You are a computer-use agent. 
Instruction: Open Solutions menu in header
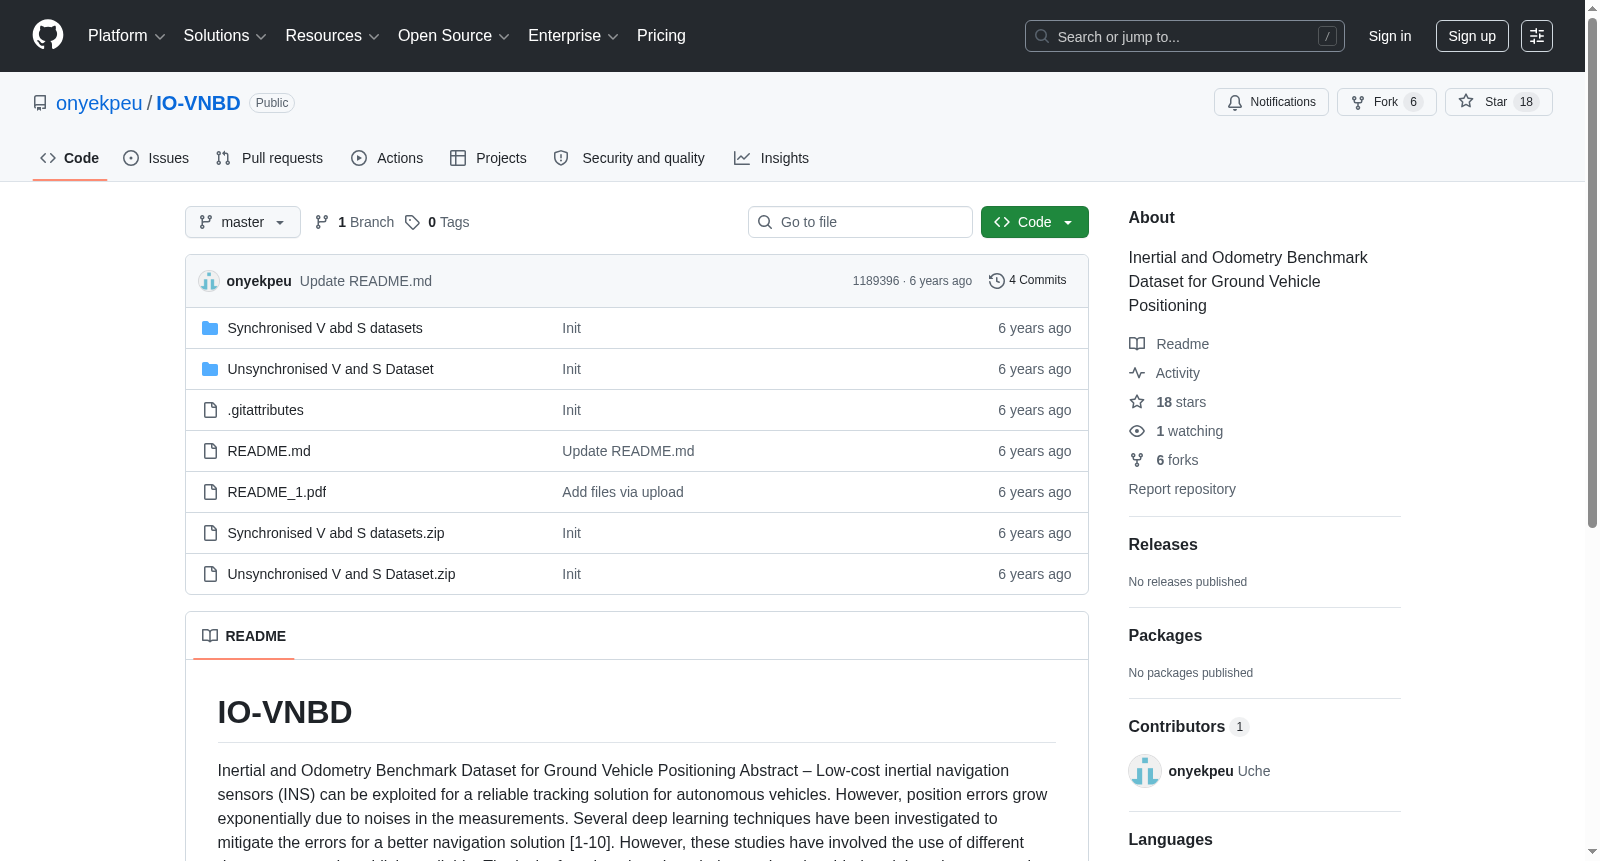point(225,36)
